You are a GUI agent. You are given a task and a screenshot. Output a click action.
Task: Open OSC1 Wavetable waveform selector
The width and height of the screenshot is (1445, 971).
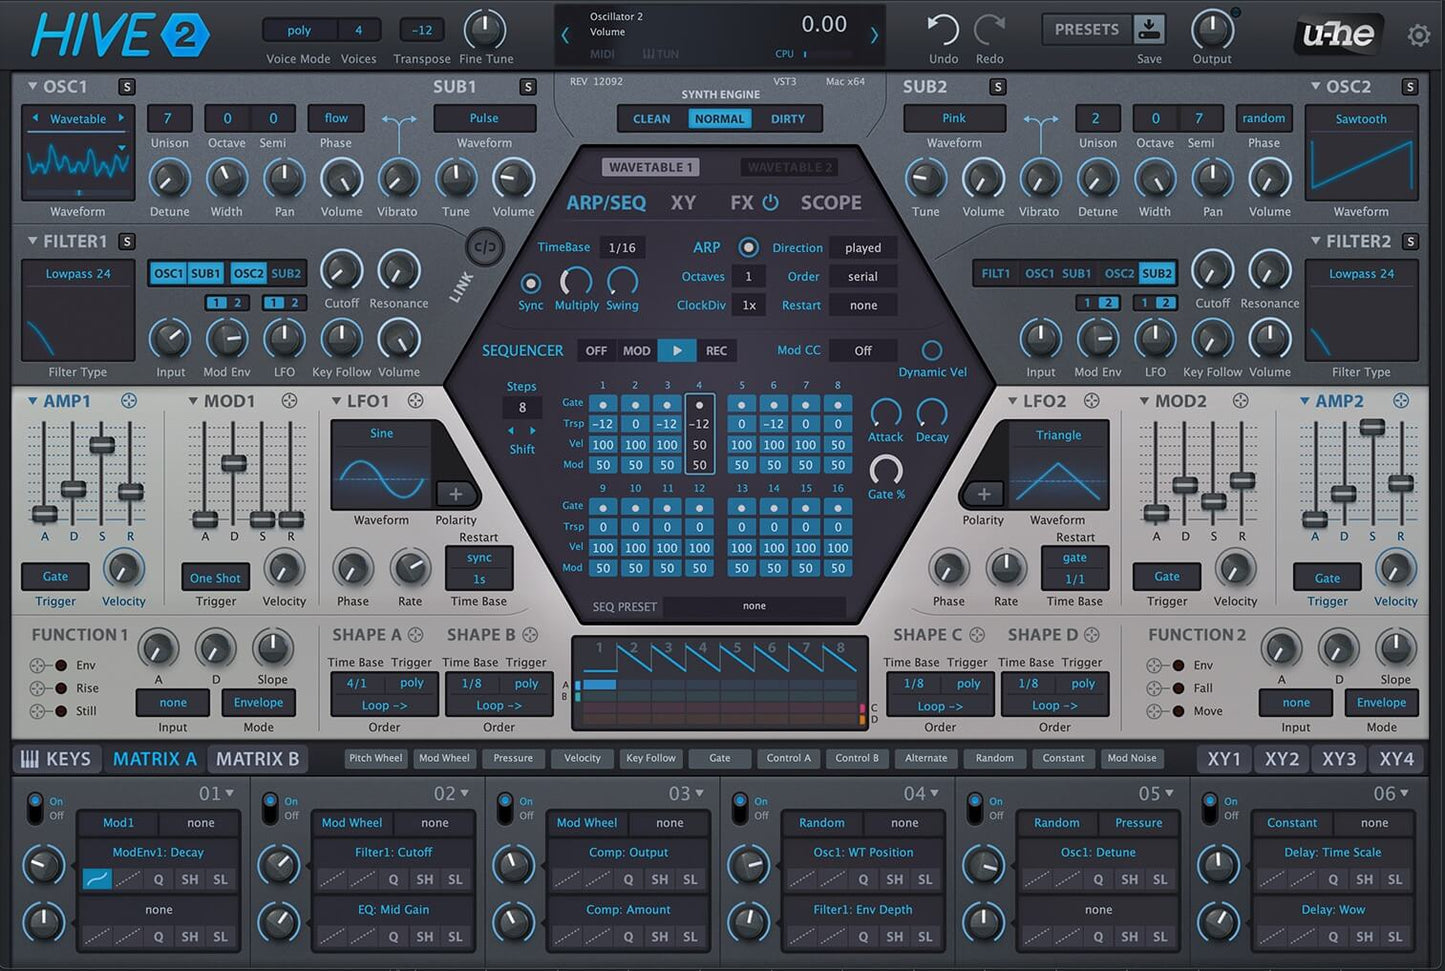click(78, 118)
